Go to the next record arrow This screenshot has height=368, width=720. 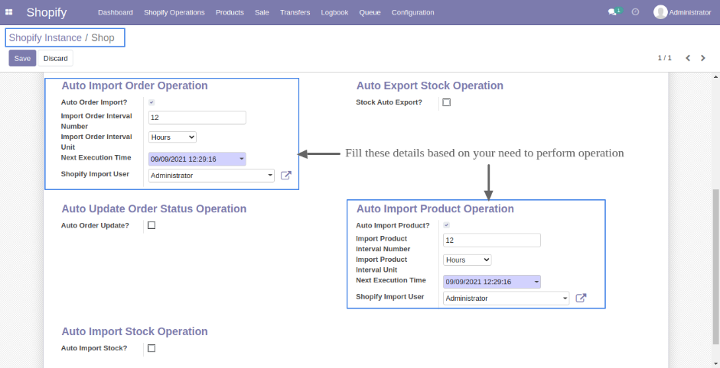point(703,58)
